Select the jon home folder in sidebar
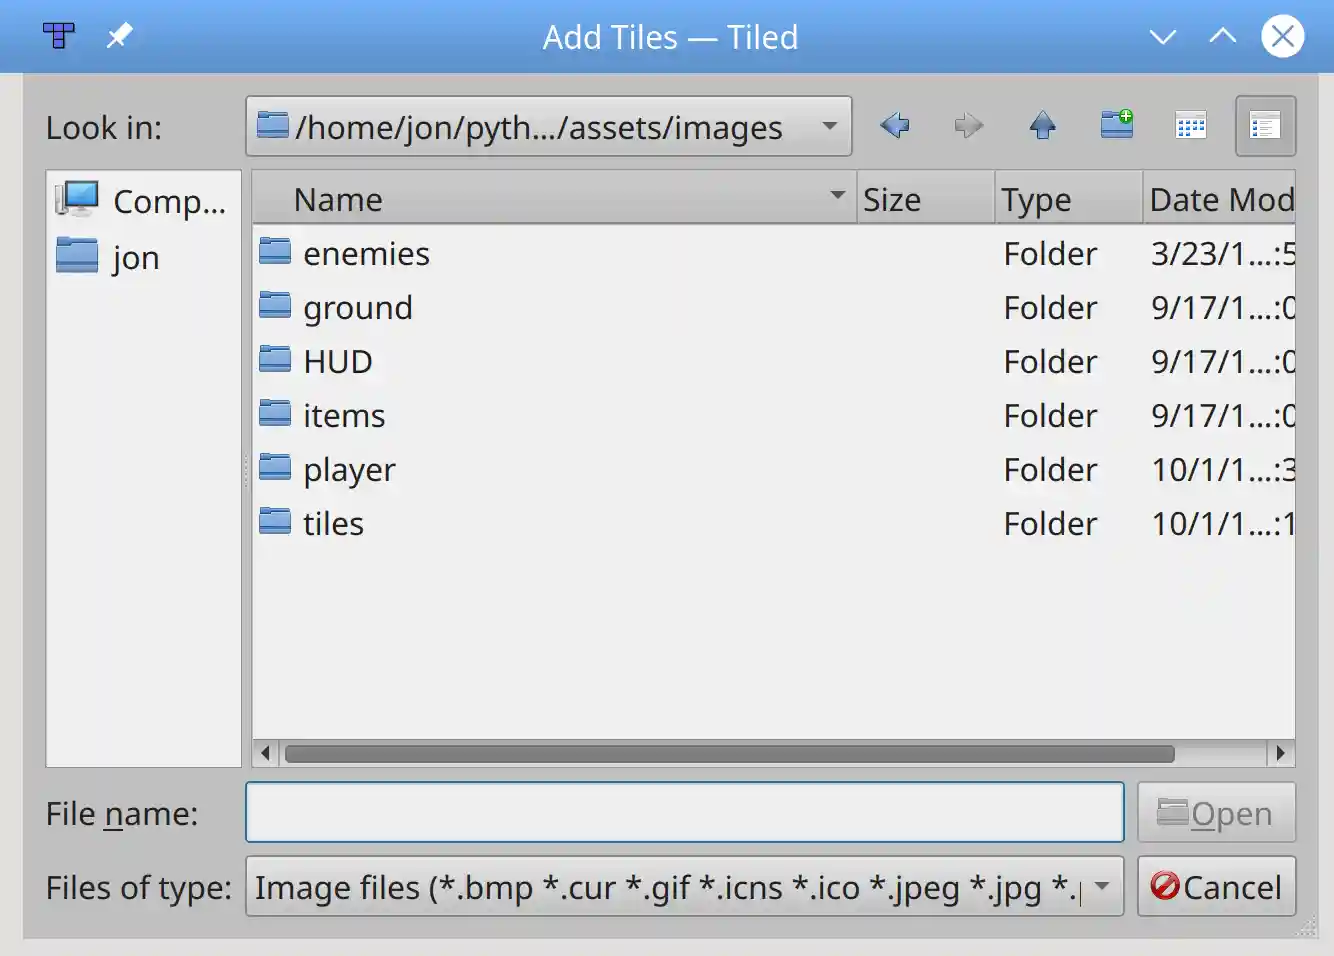 point(136,257)
